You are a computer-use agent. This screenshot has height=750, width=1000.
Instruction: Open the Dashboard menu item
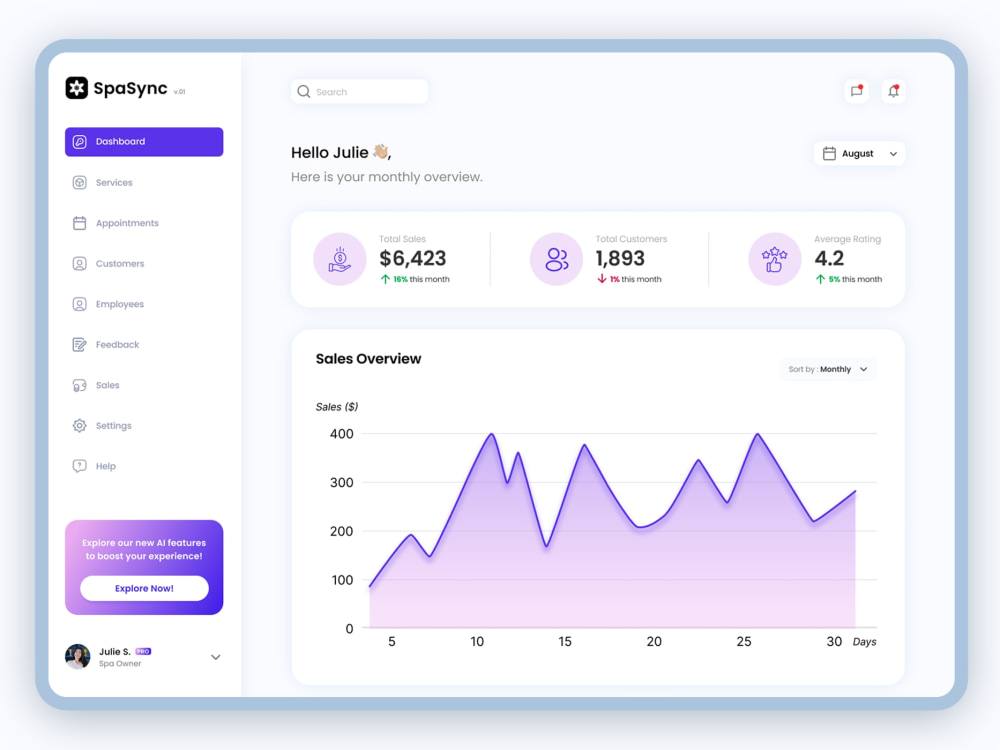pyautogui.click(x=144, y=142)
